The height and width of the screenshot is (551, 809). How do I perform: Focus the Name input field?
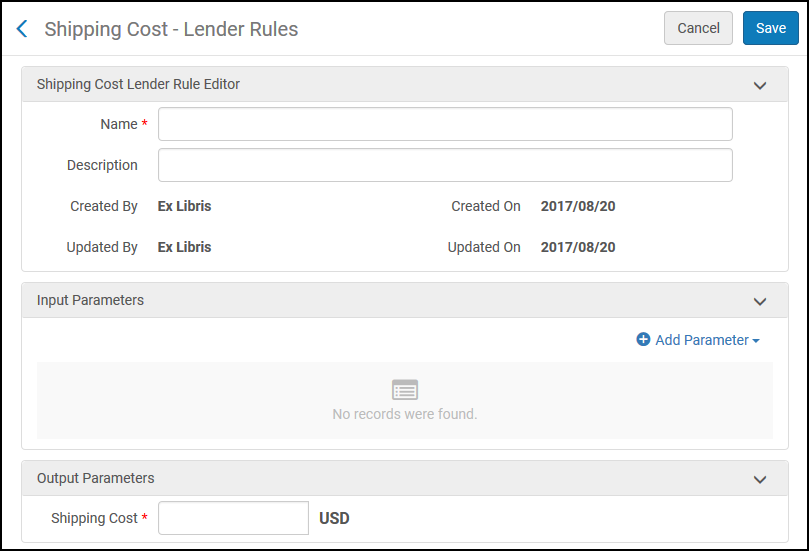[445, 124]
